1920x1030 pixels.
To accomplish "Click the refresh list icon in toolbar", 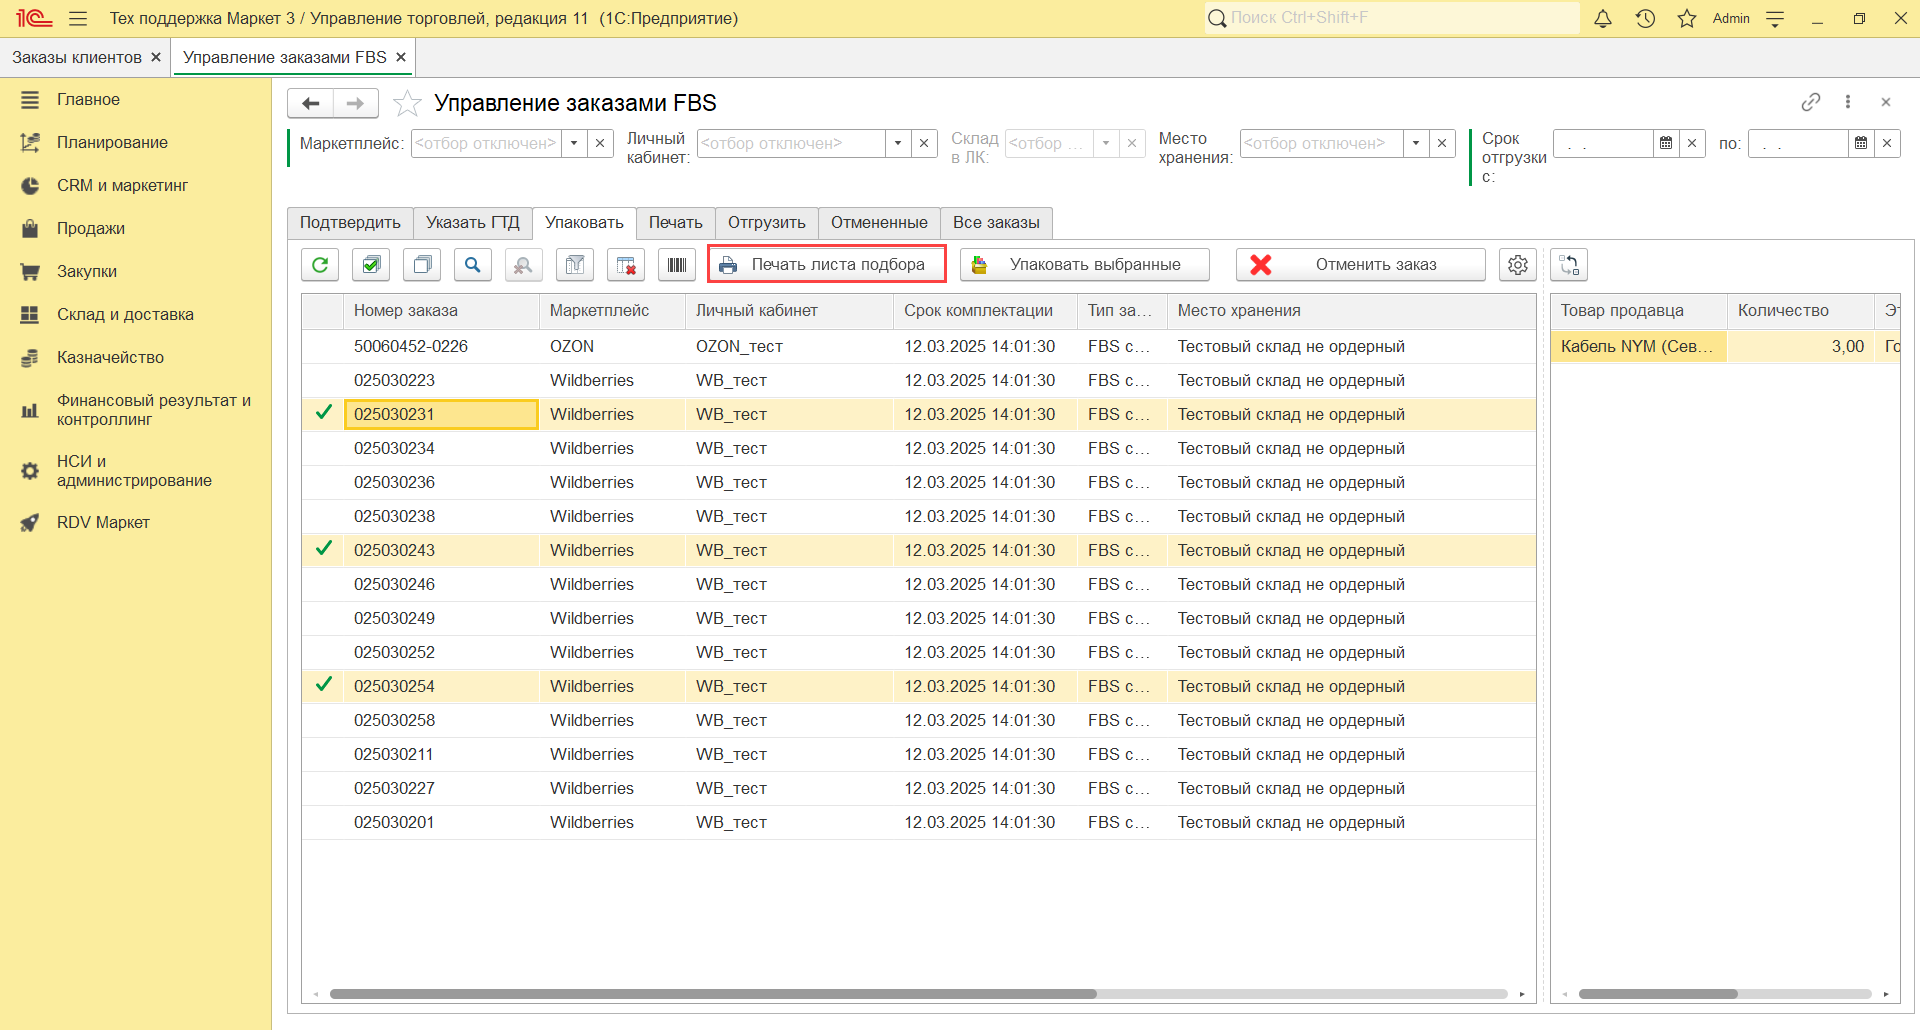I will (320, 265).
